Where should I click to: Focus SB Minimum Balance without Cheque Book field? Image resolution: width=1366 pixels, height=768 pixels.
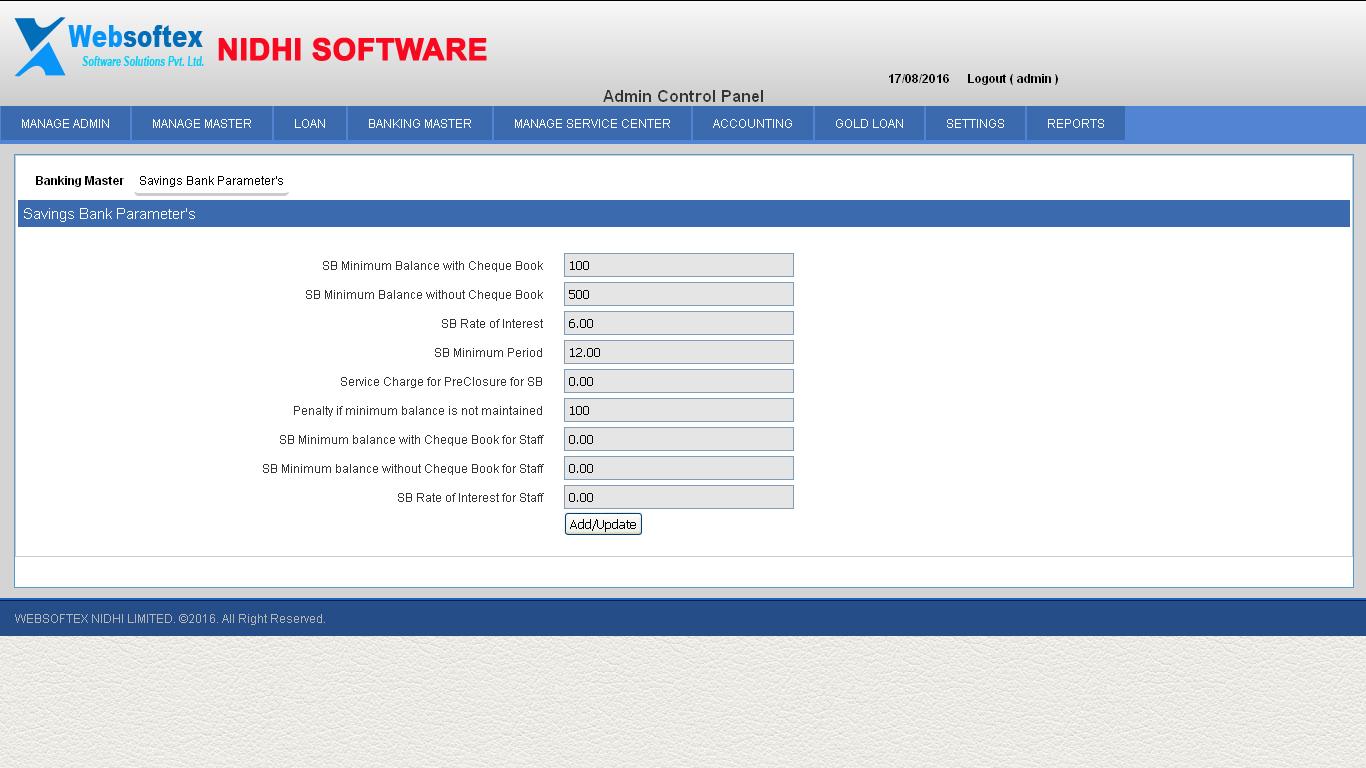(679, 294)
